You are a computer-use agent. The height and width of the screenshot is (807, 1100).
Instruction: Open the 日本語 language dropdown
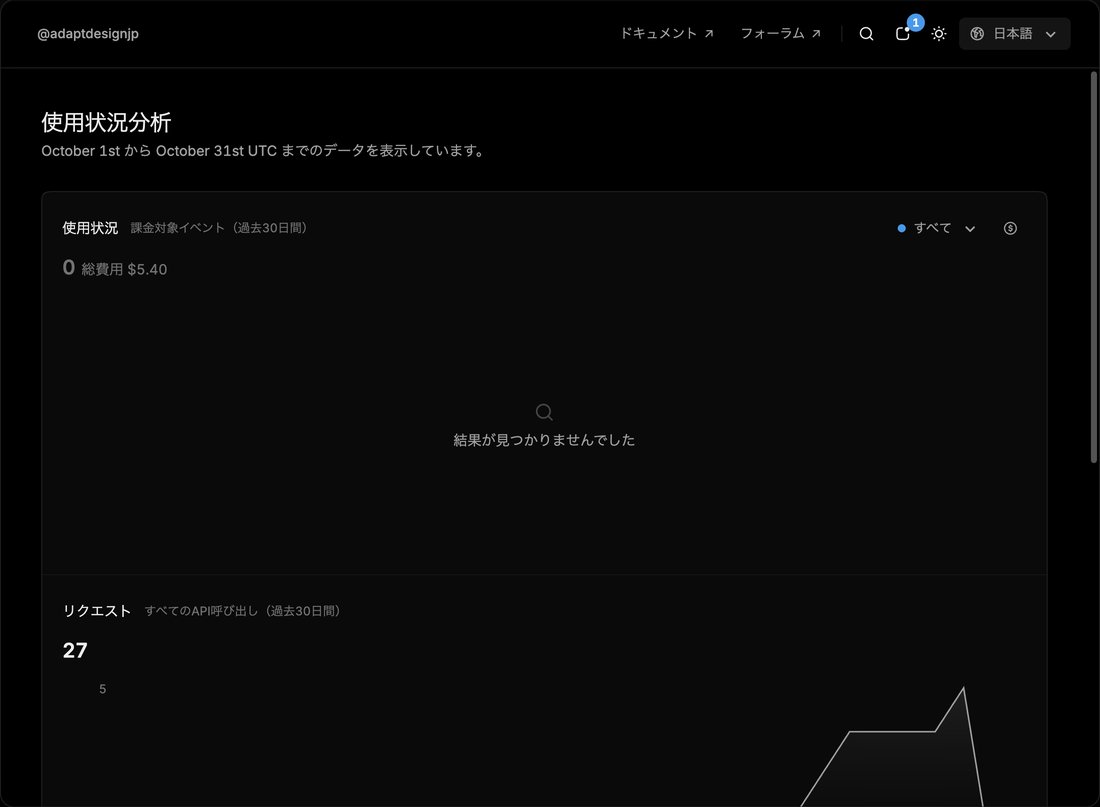tap(1014, 34)
